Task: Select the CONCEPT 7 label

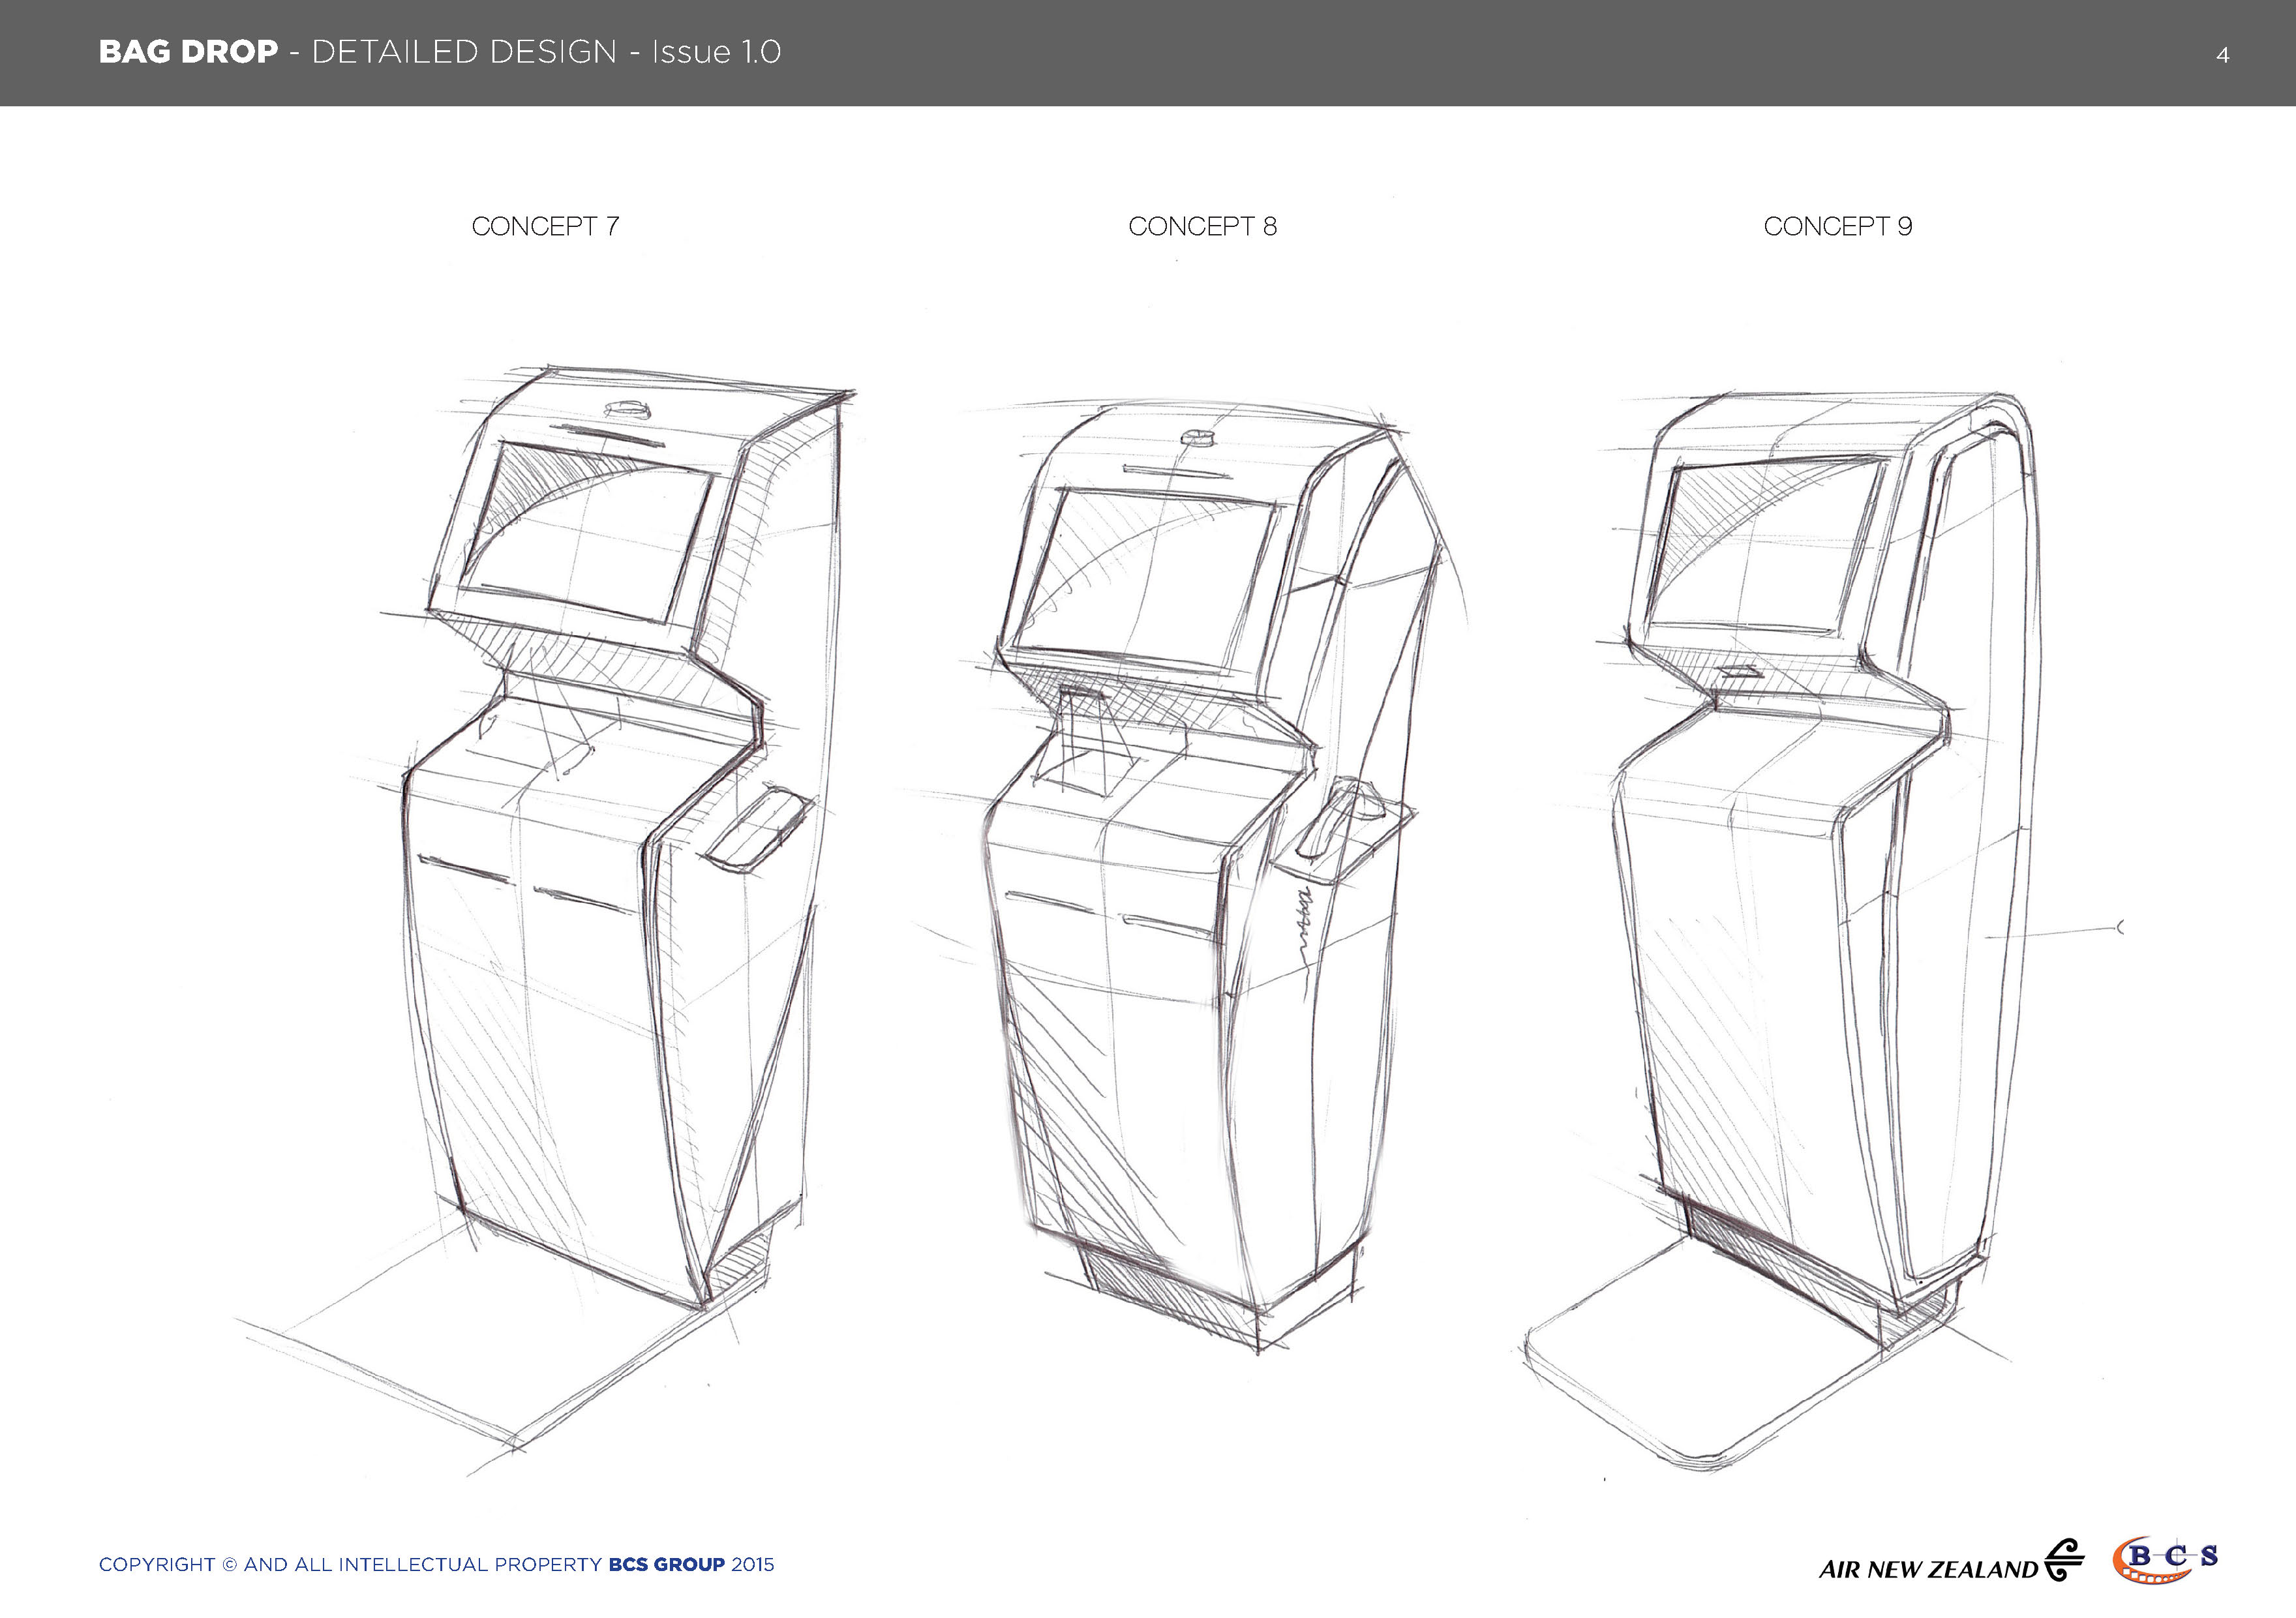Action: pos(548,226)
